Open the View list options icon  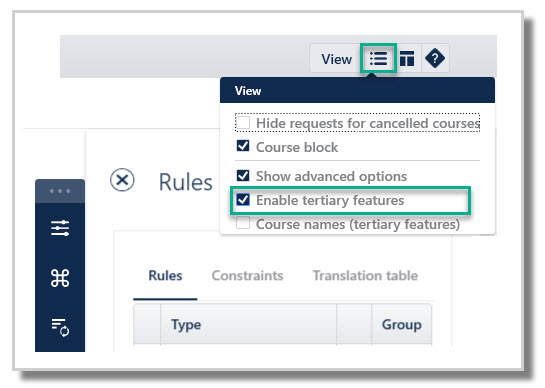(378, 58)
